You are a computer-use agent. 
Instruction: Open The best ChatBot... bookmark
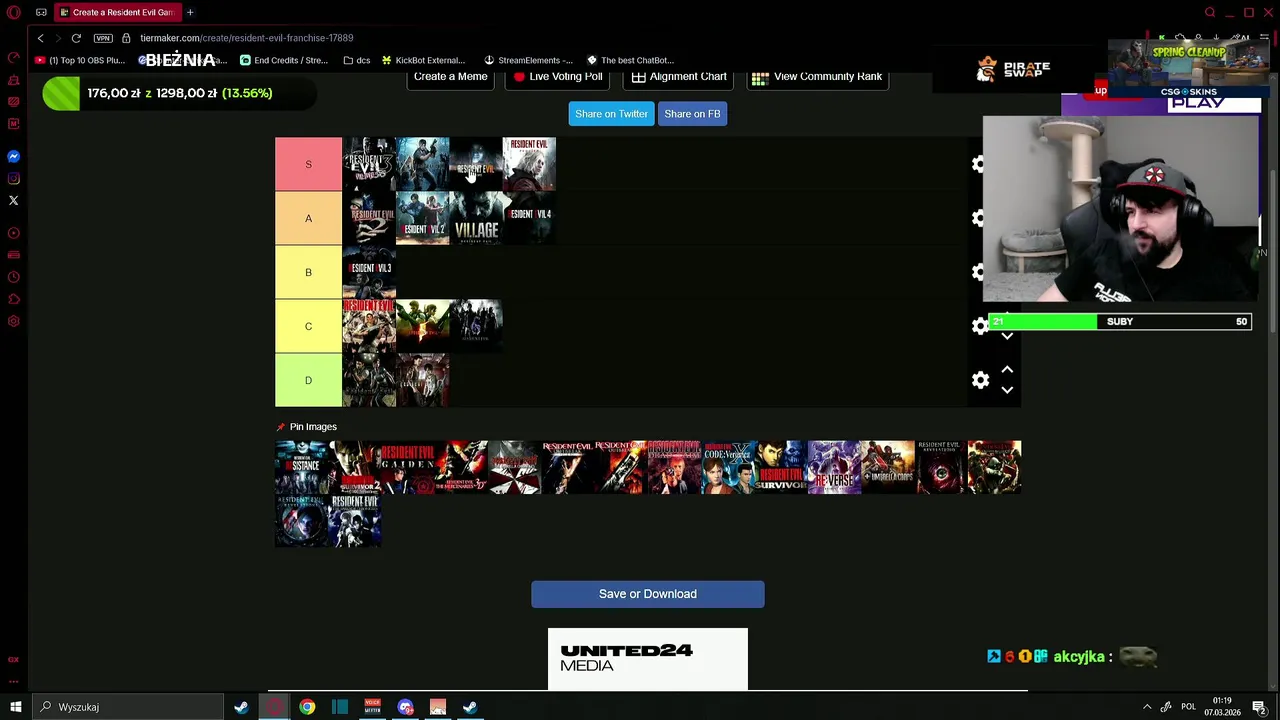click(631, 60)
